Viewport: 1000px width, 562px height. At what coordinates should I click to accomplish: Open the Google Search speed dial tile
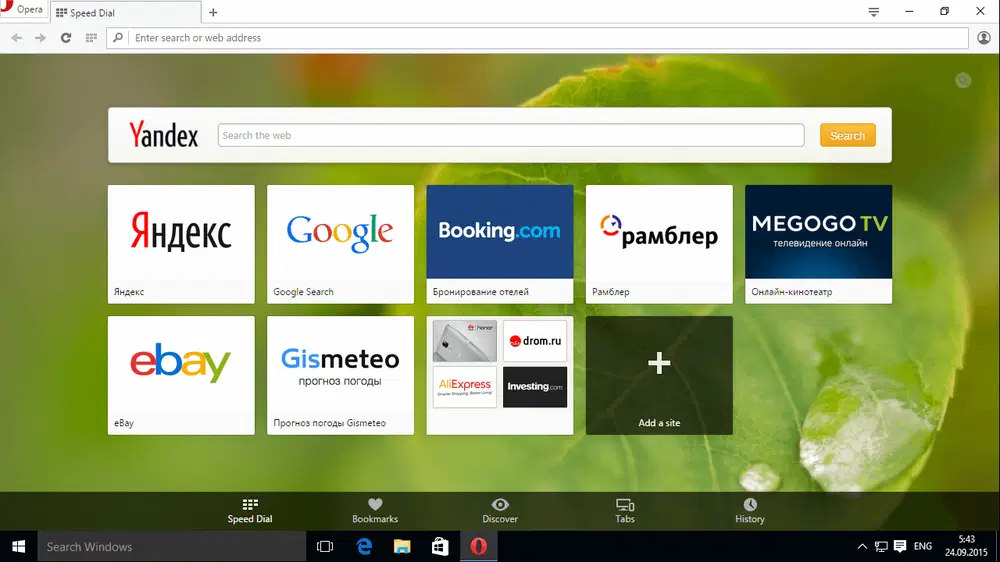tap(341, 244)
